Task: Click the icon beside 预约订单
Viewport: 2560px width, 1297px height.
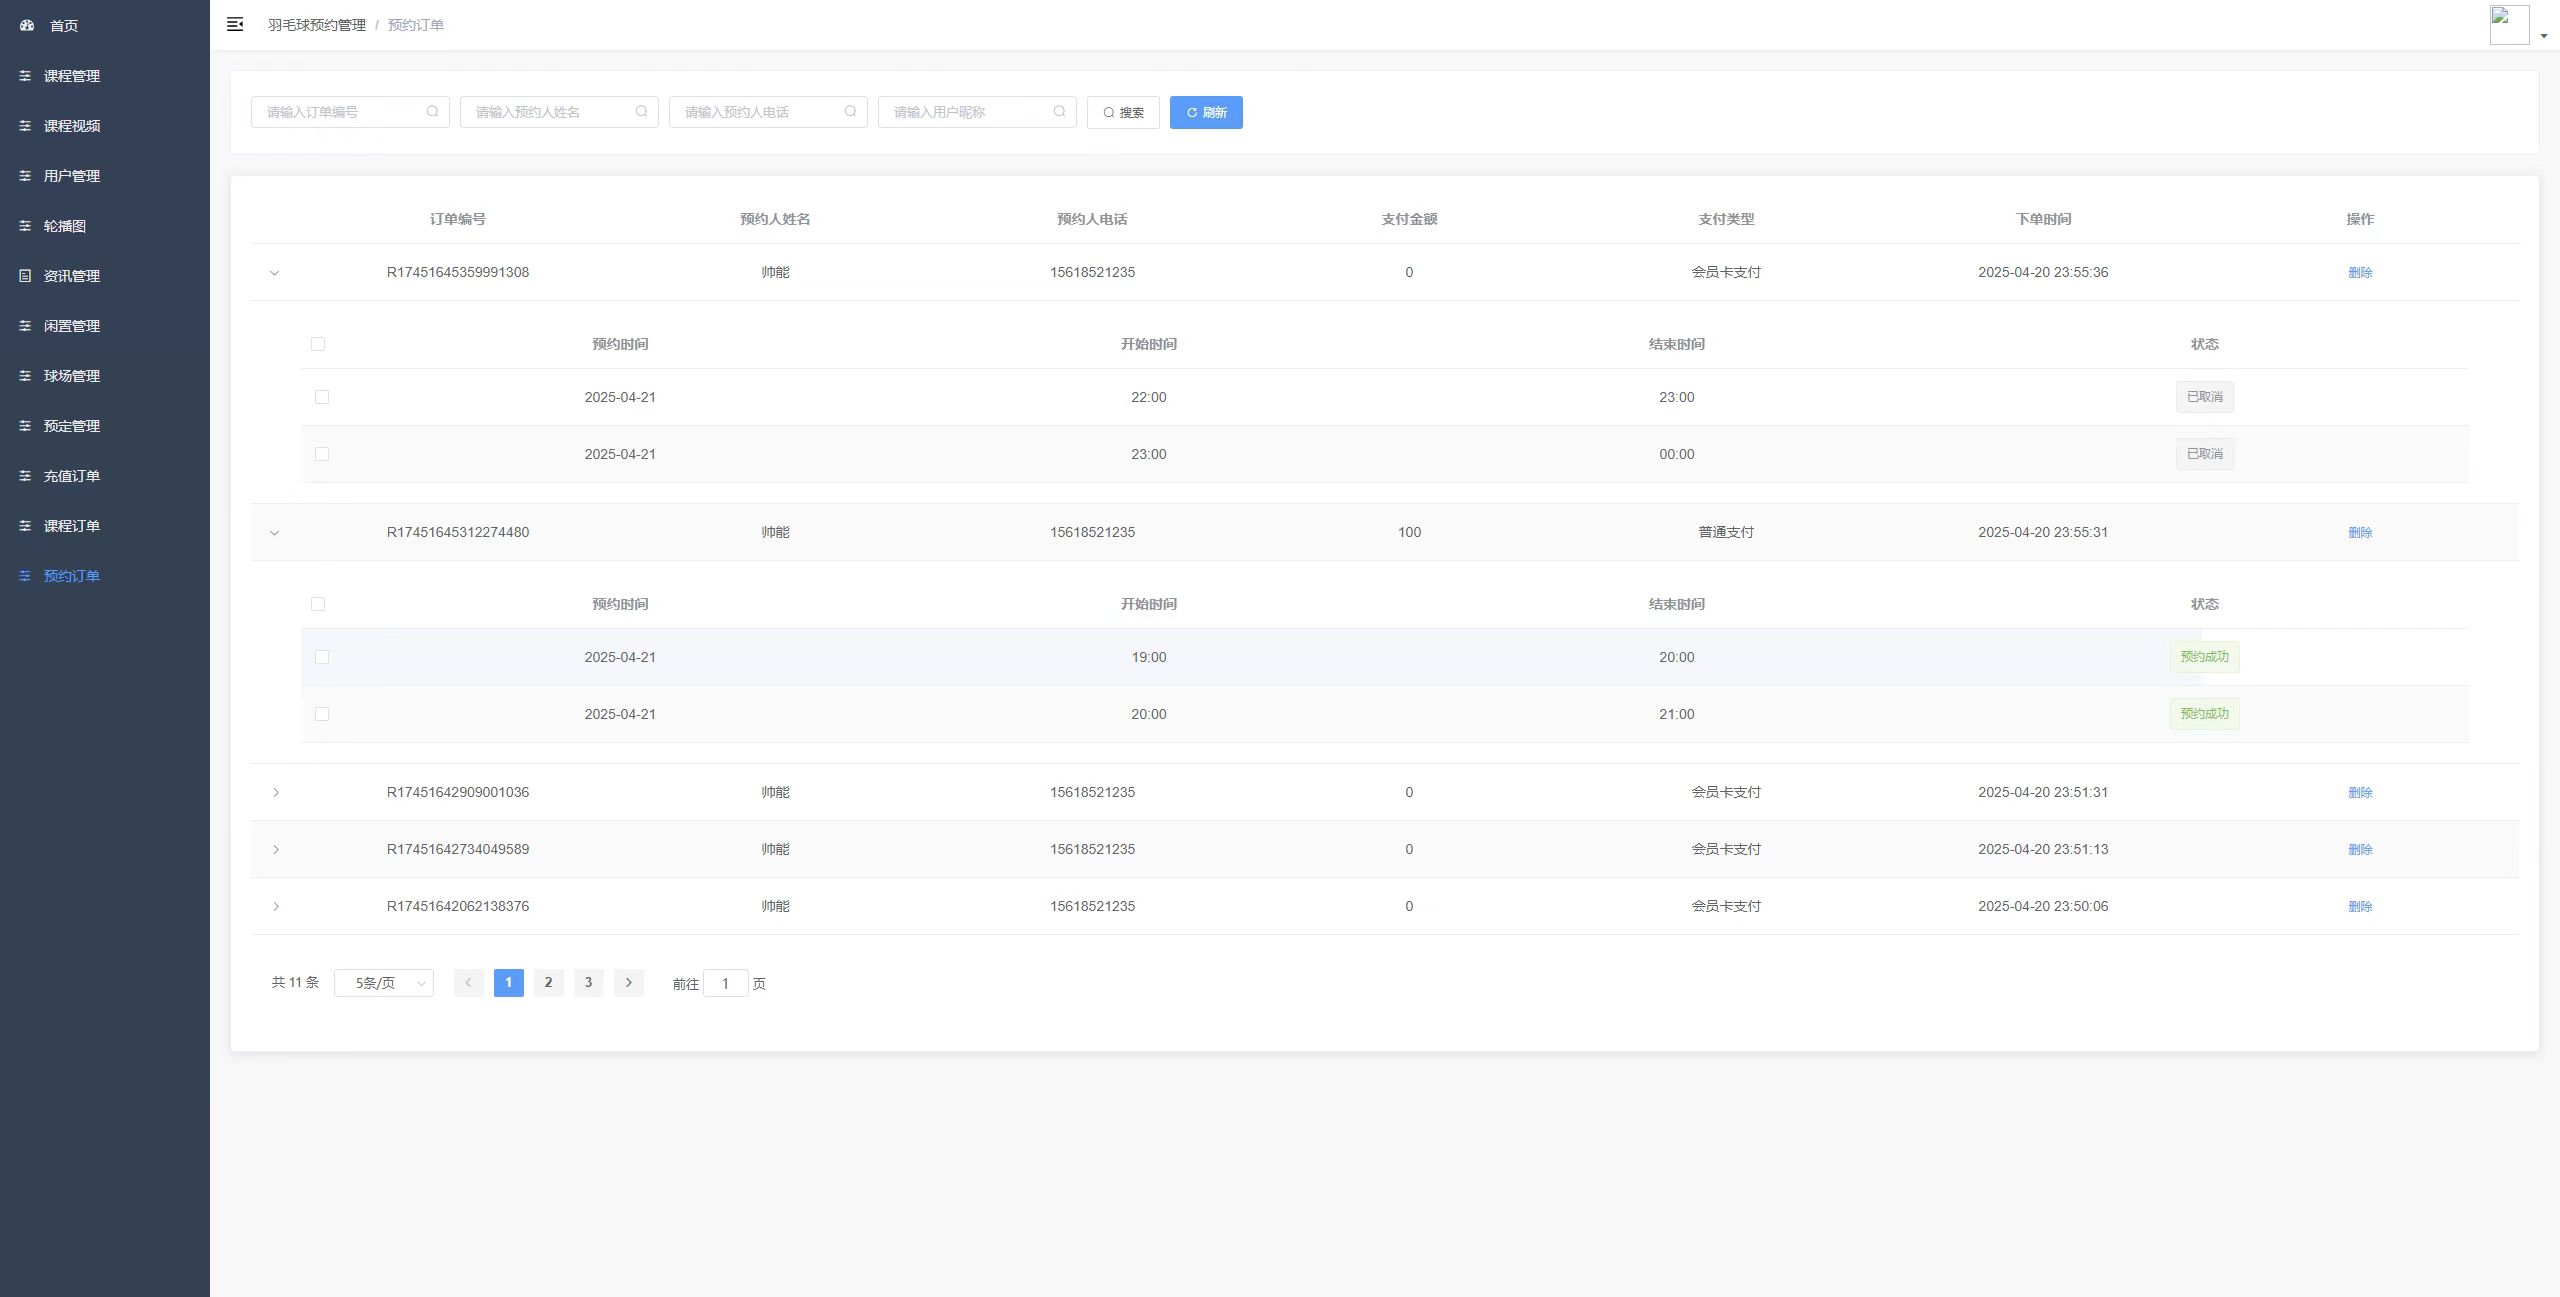Action: [25, 575]
